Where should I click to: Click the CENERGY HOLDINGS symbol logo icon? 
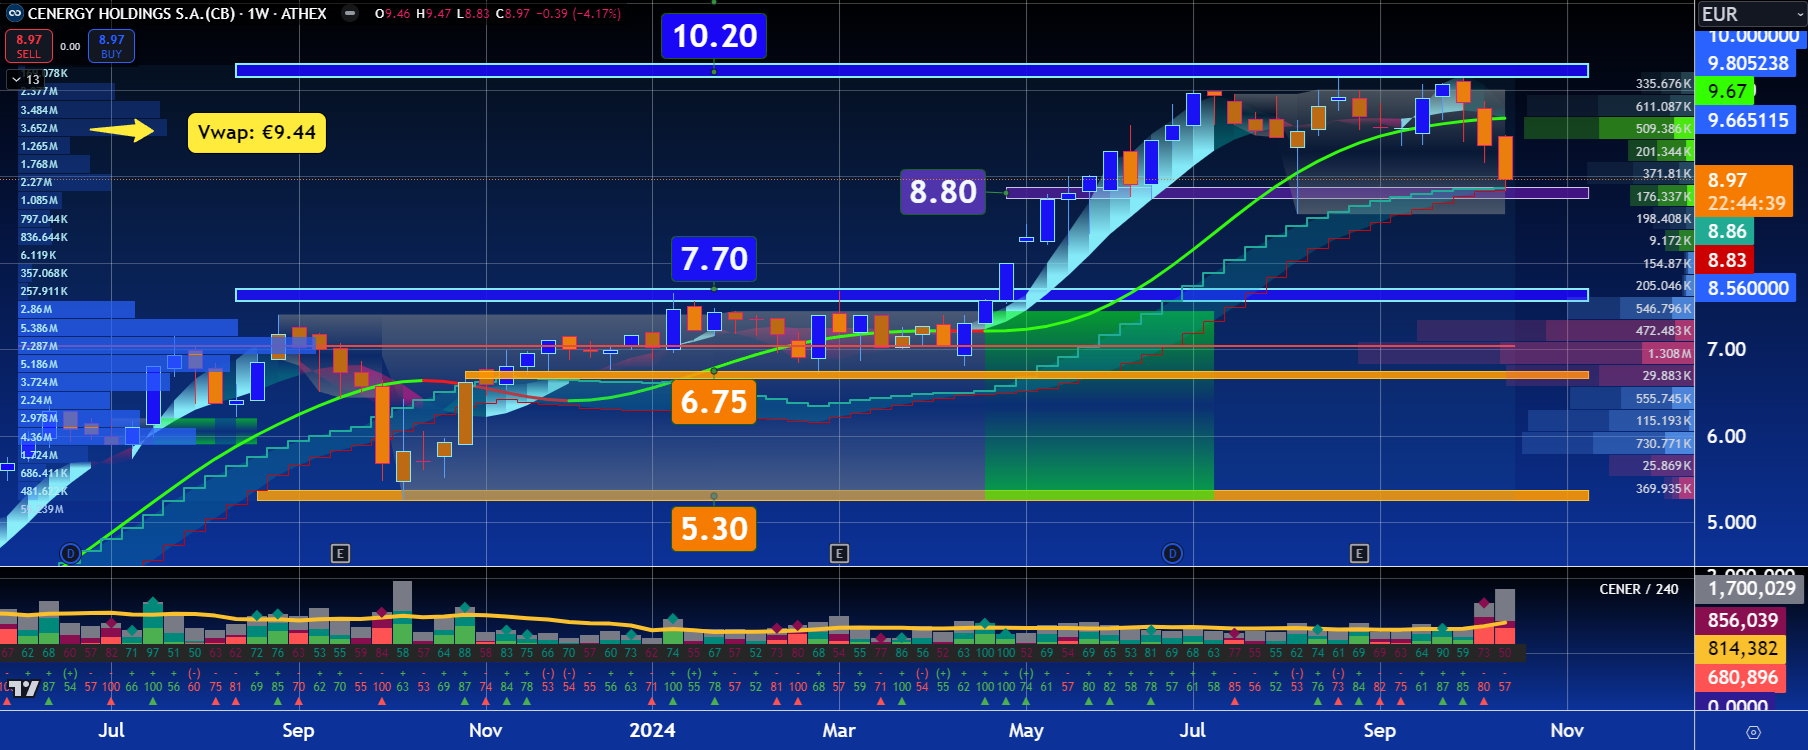tap(14, 14)
